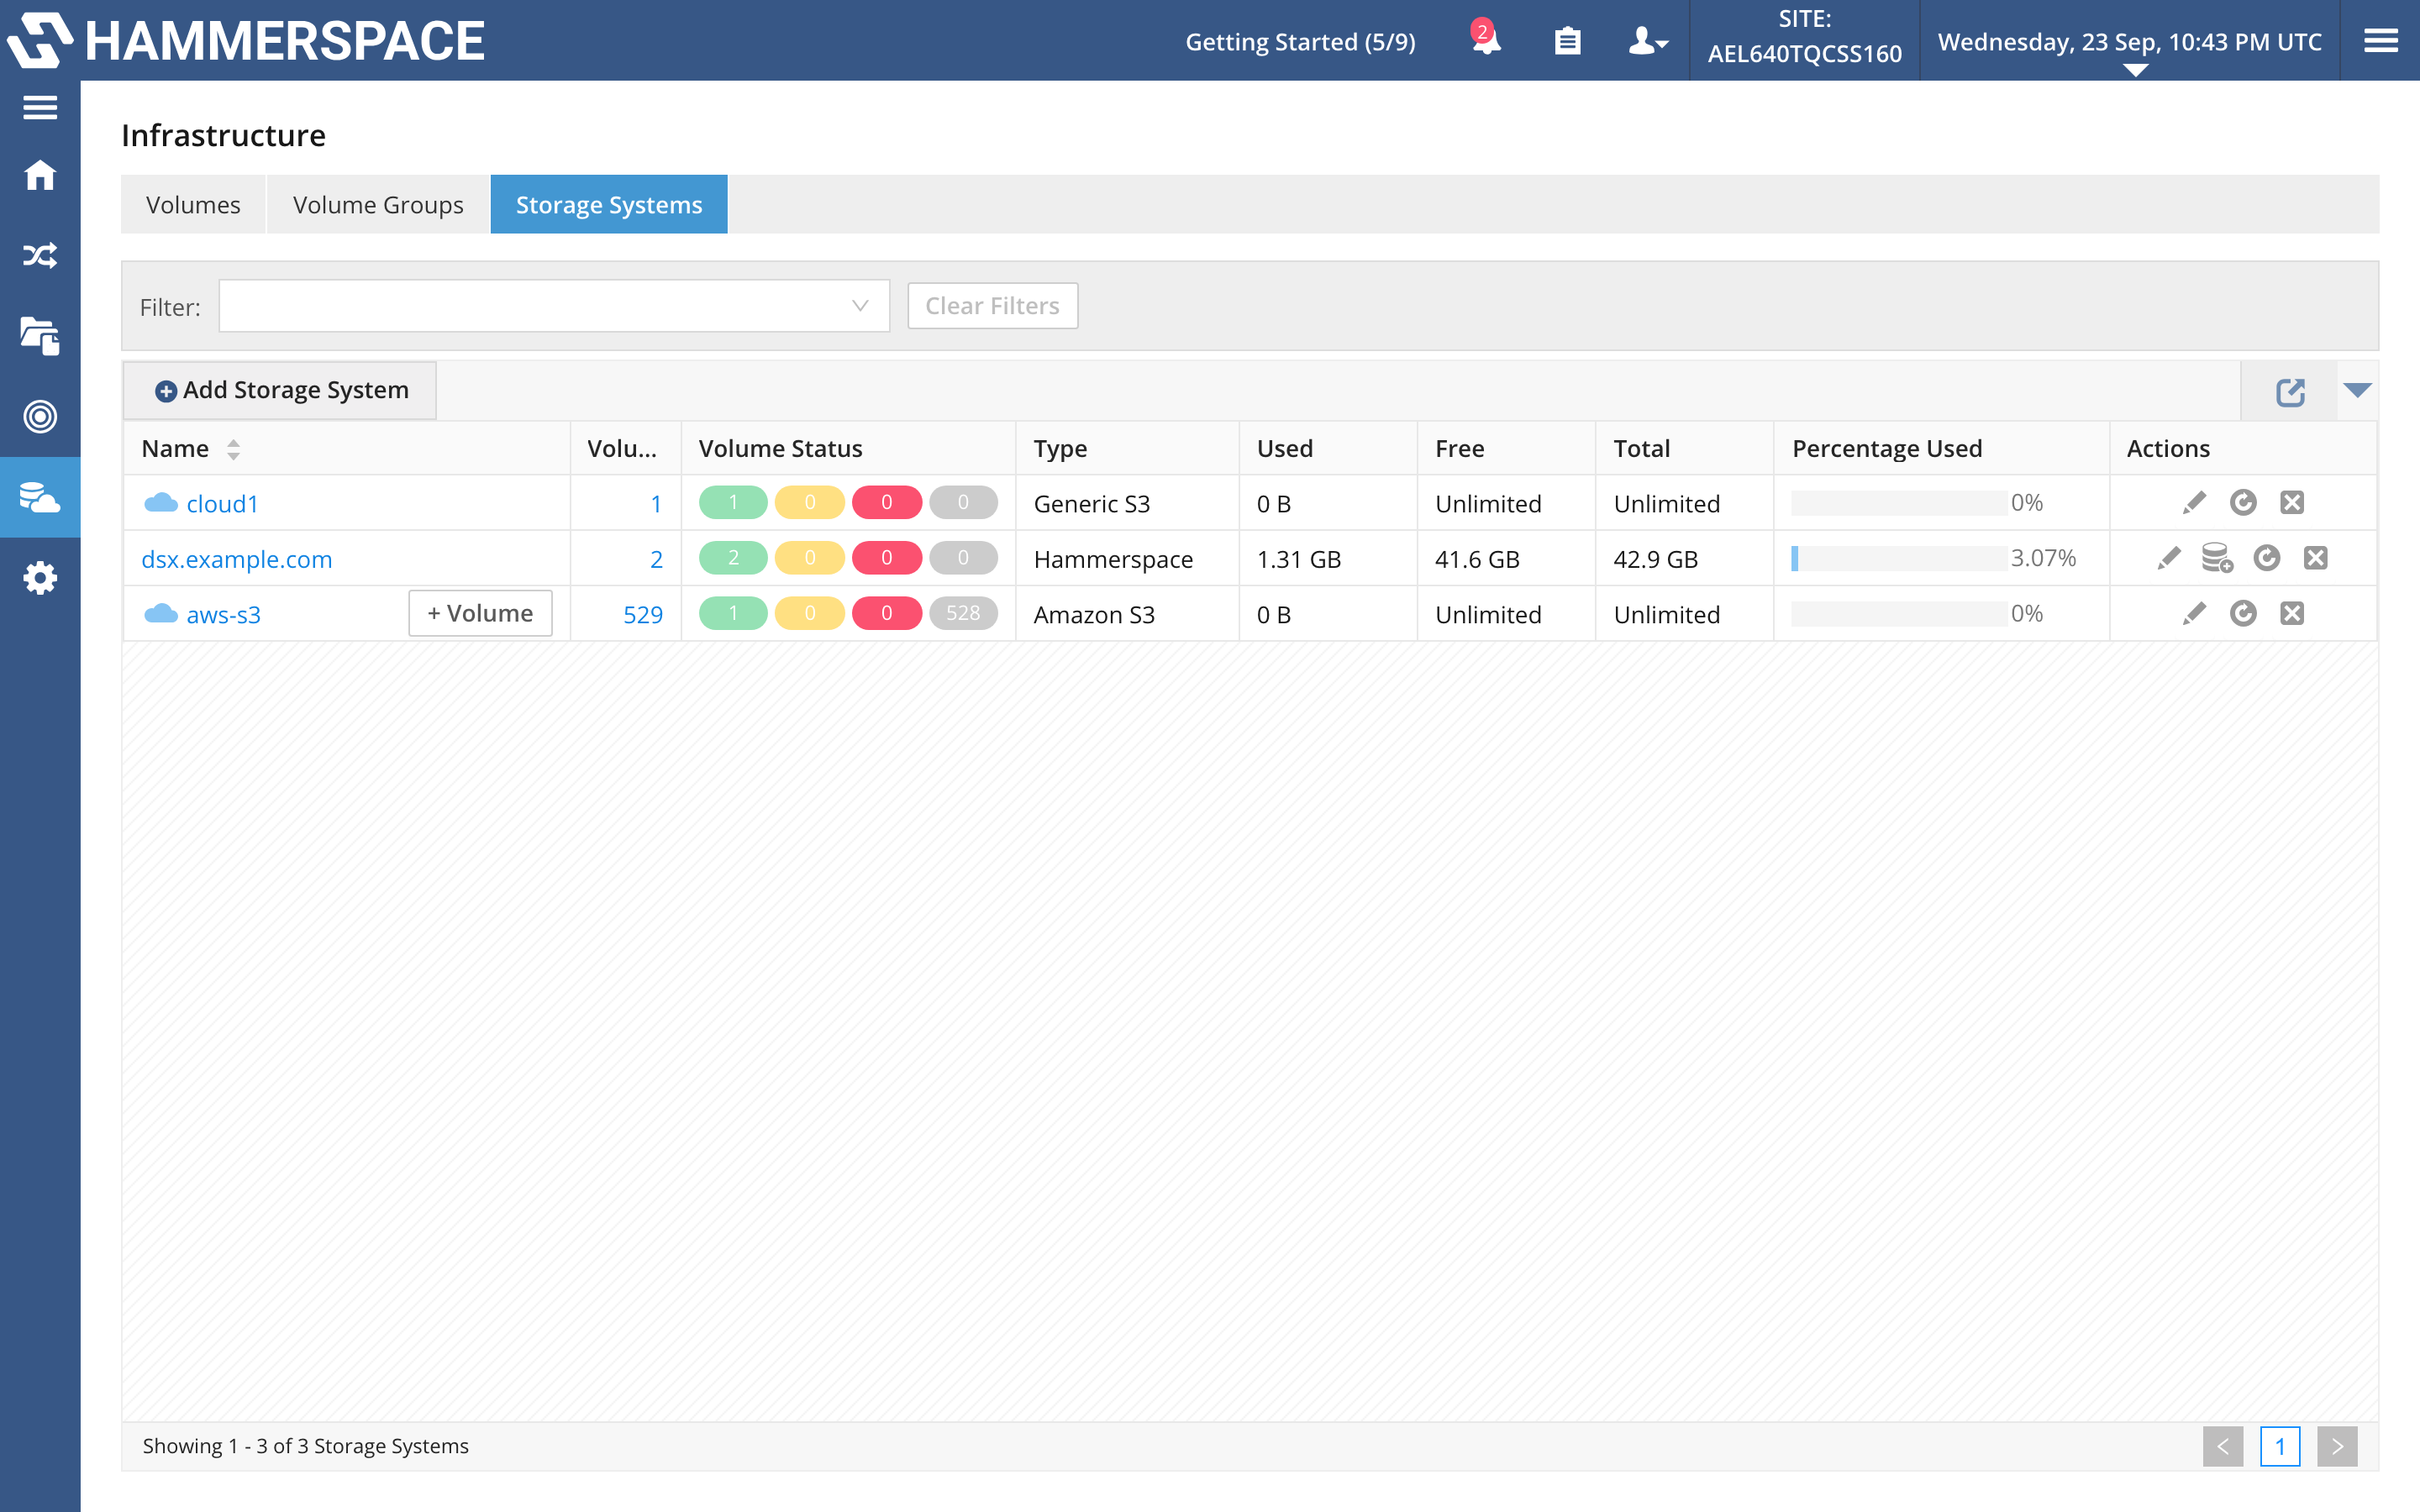The image size is (2420, 1512).
Task: Click the green status badge for cloud1
Action: 733,502
